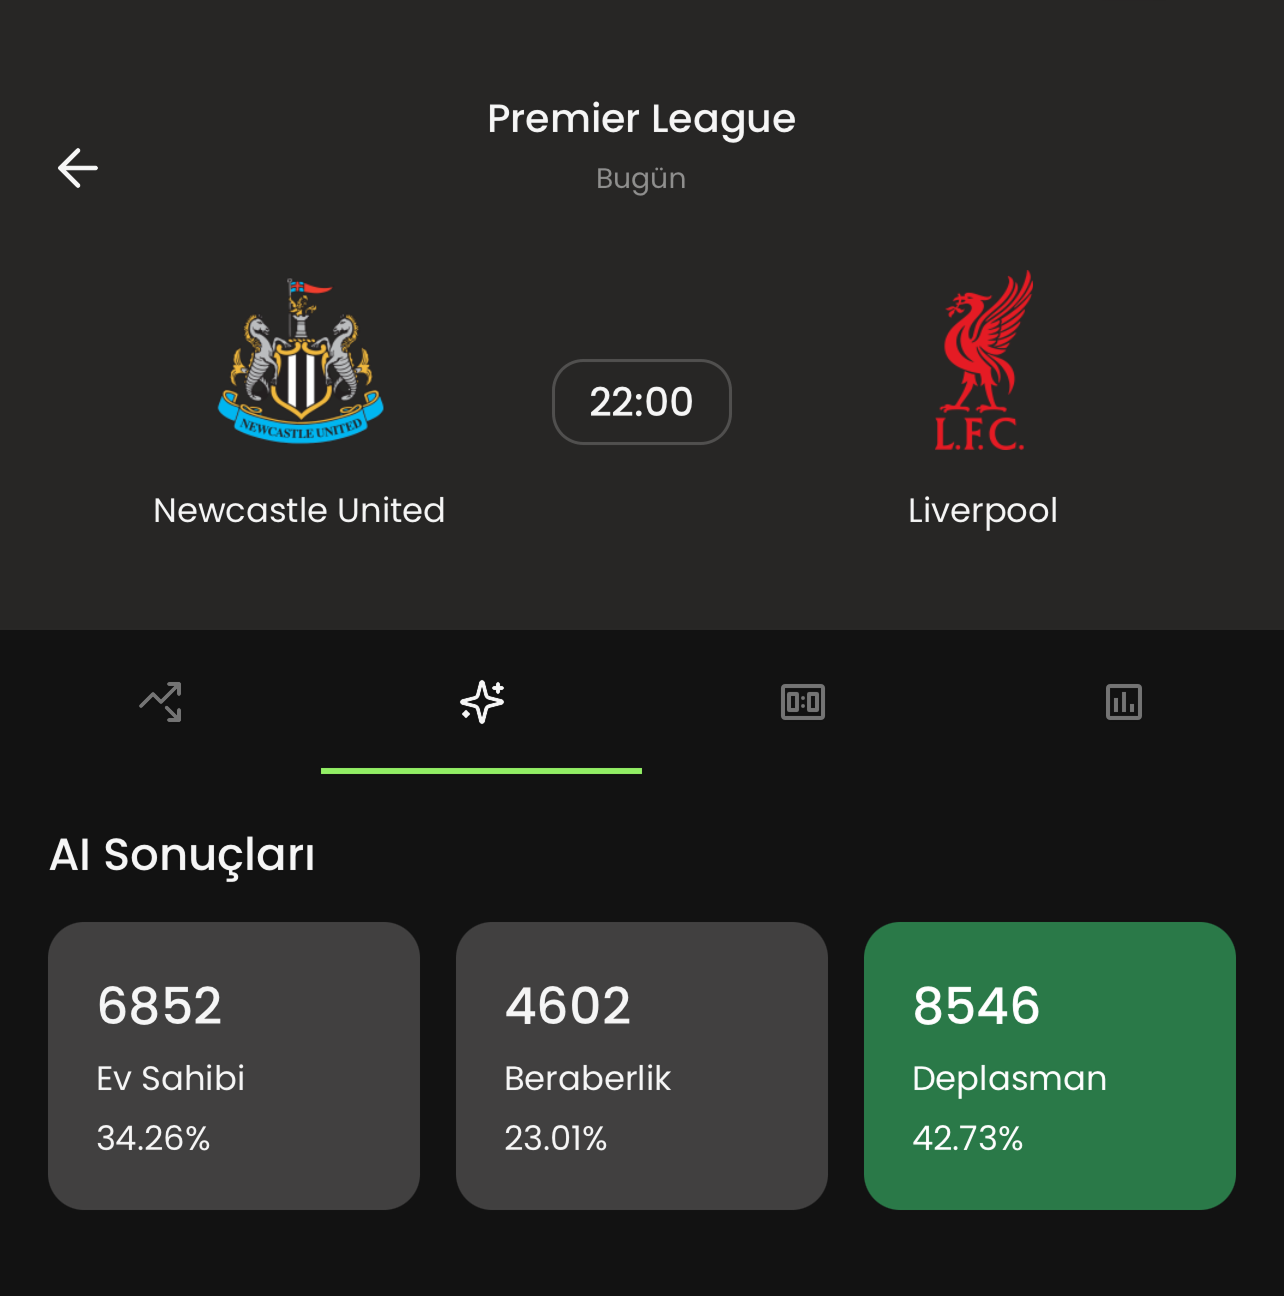Viewport: 1284px width, 1296px height.
Task: Click the Liverpool LFC crest
Action: point(984,361)
